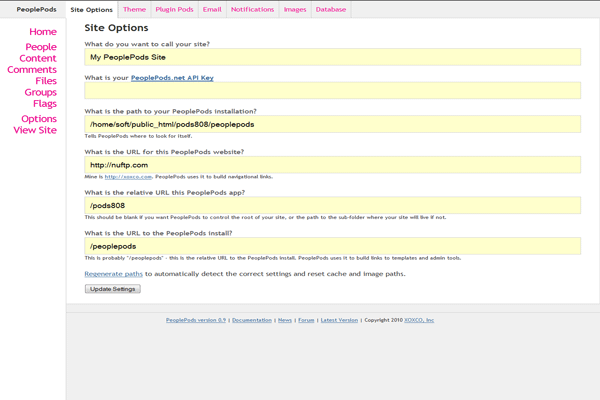Open the Theme tab
600x400 pixels.
click(x=134, y=9)
